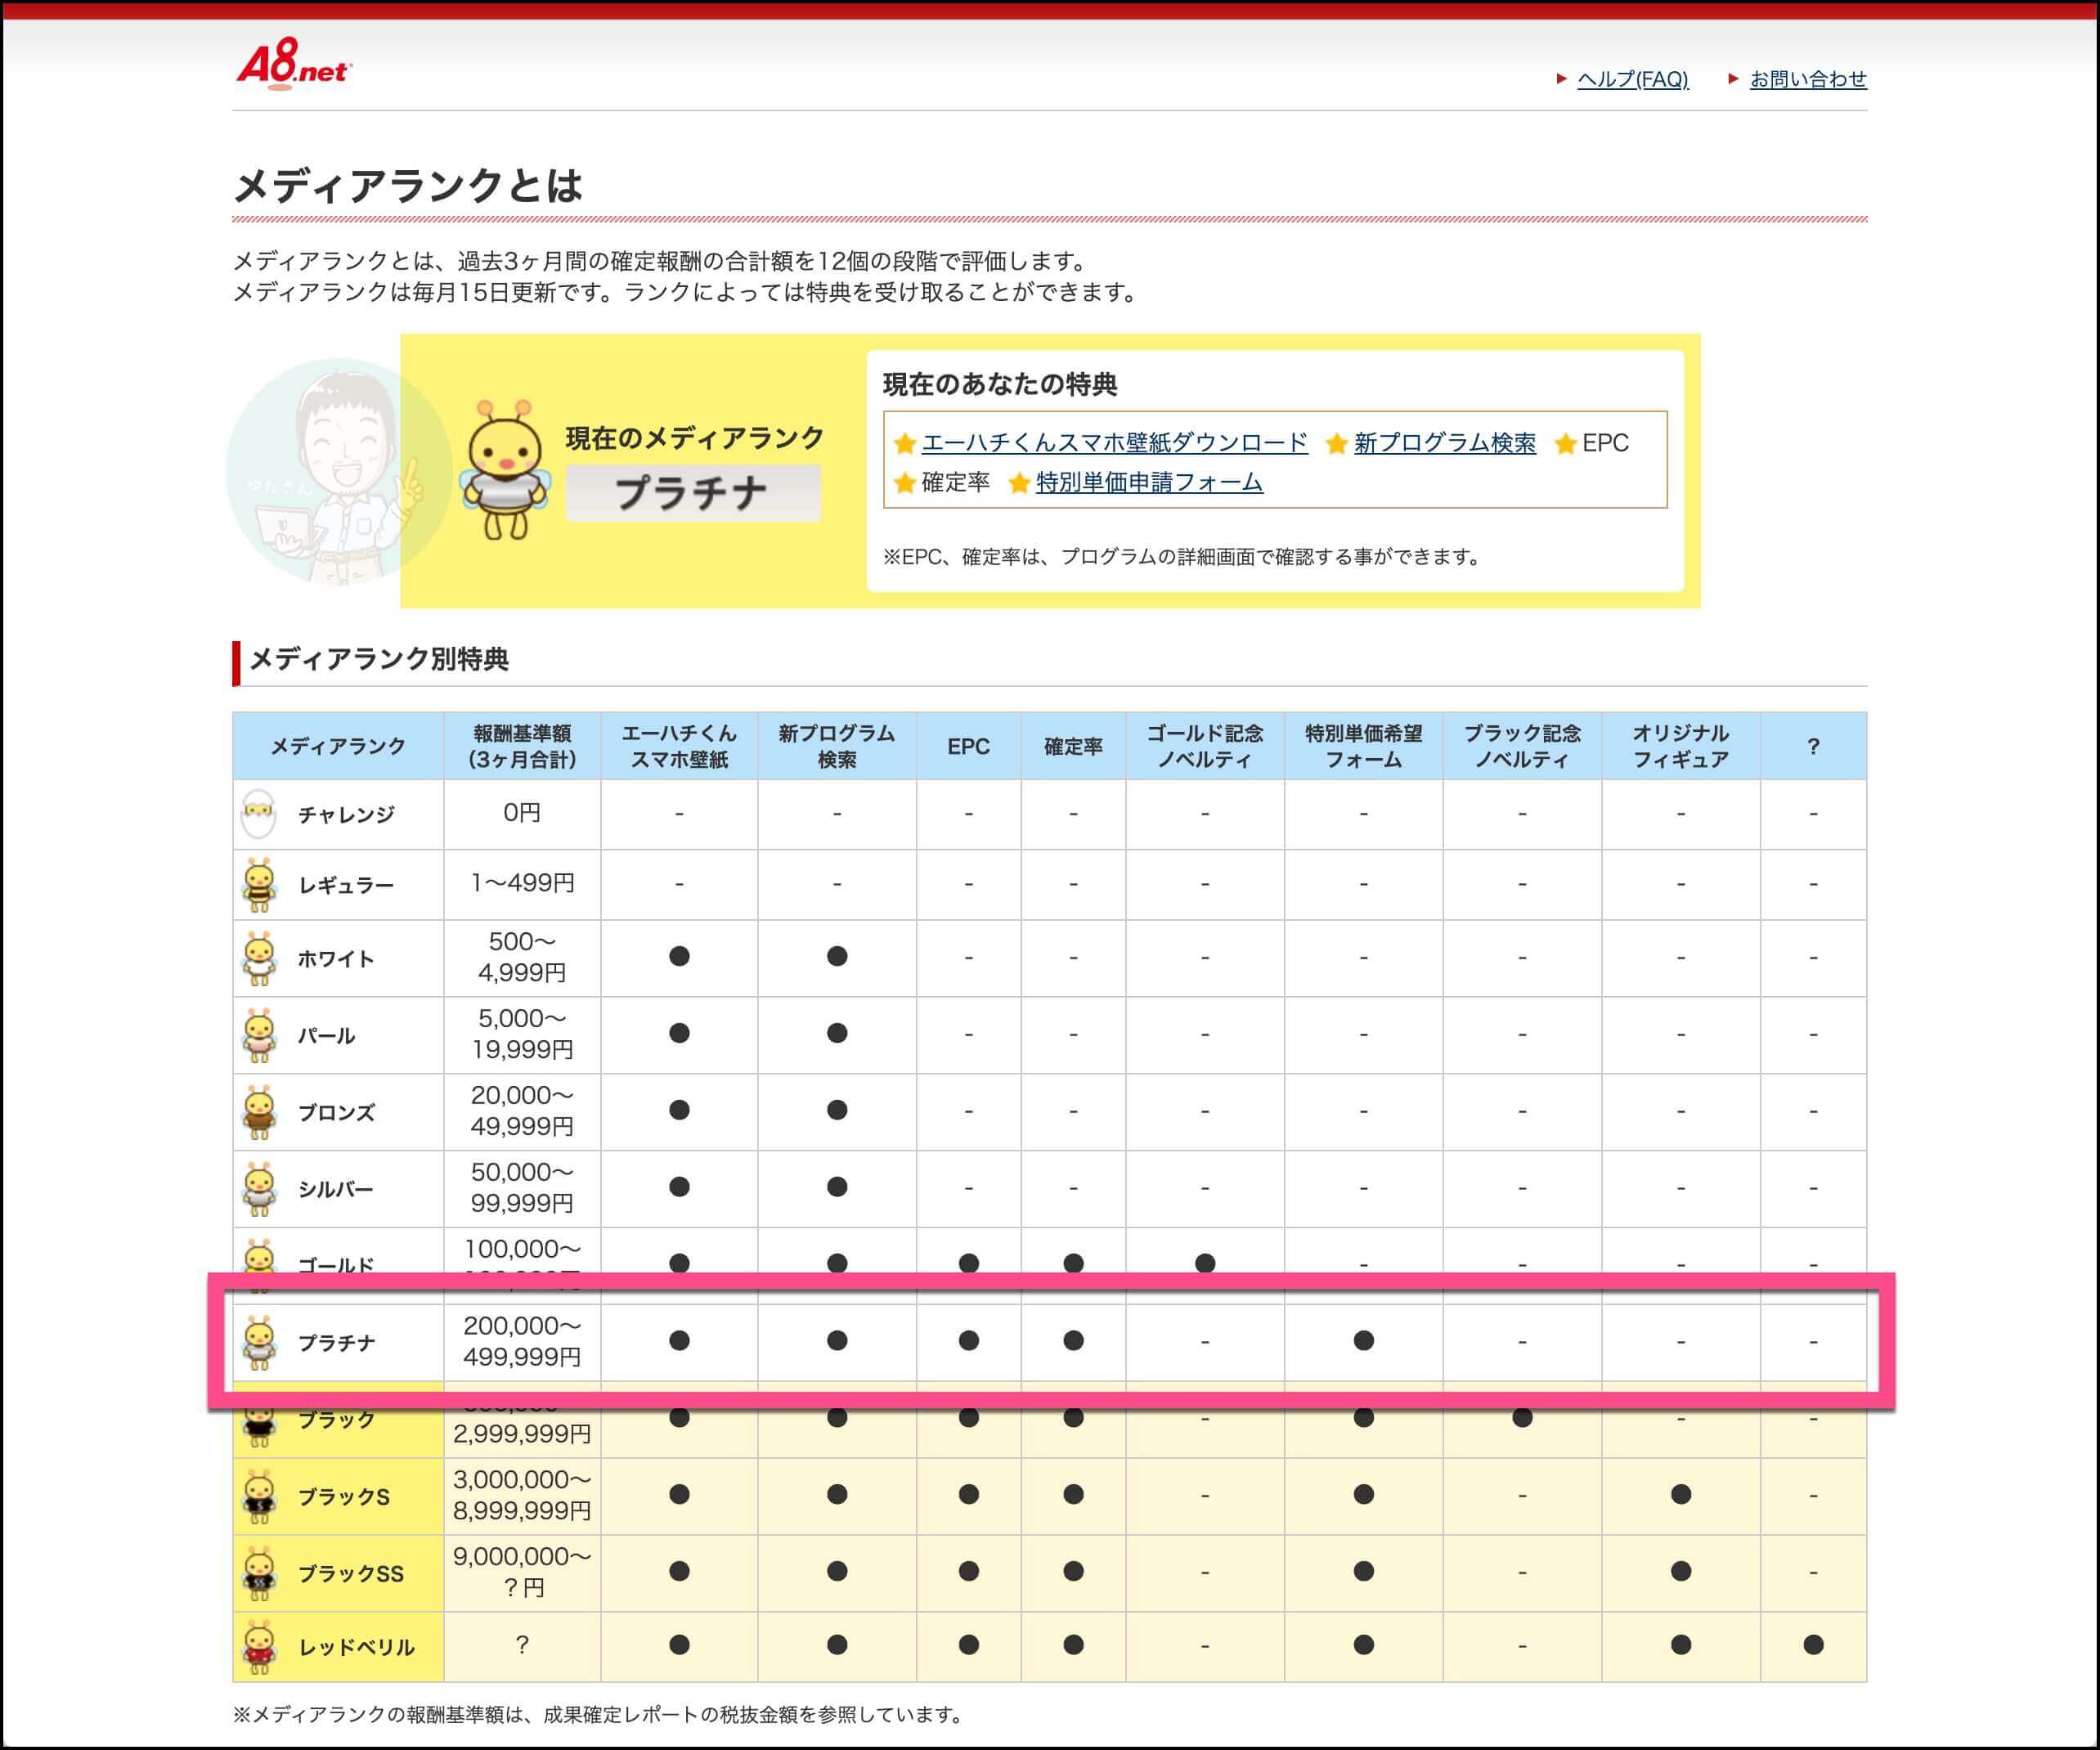2100x1750 pixels.
Task: Click the 500〜4,999円 amount cell
Action: coord(522,957)
